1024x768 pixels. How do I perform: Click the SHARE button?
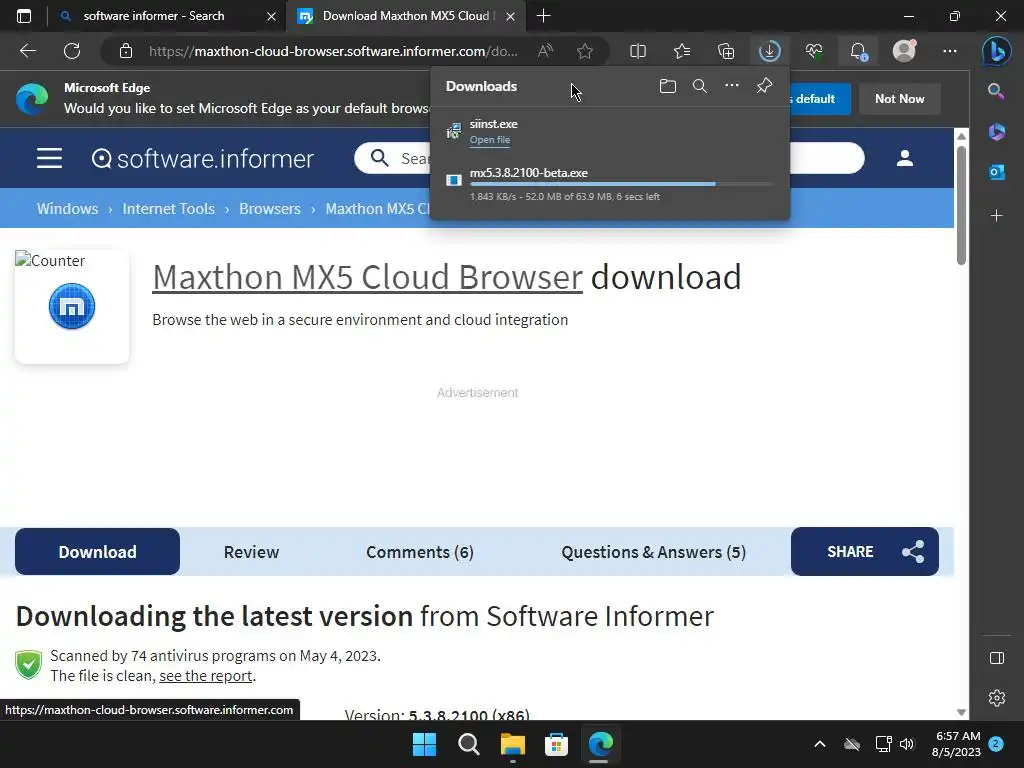point(865,552)
